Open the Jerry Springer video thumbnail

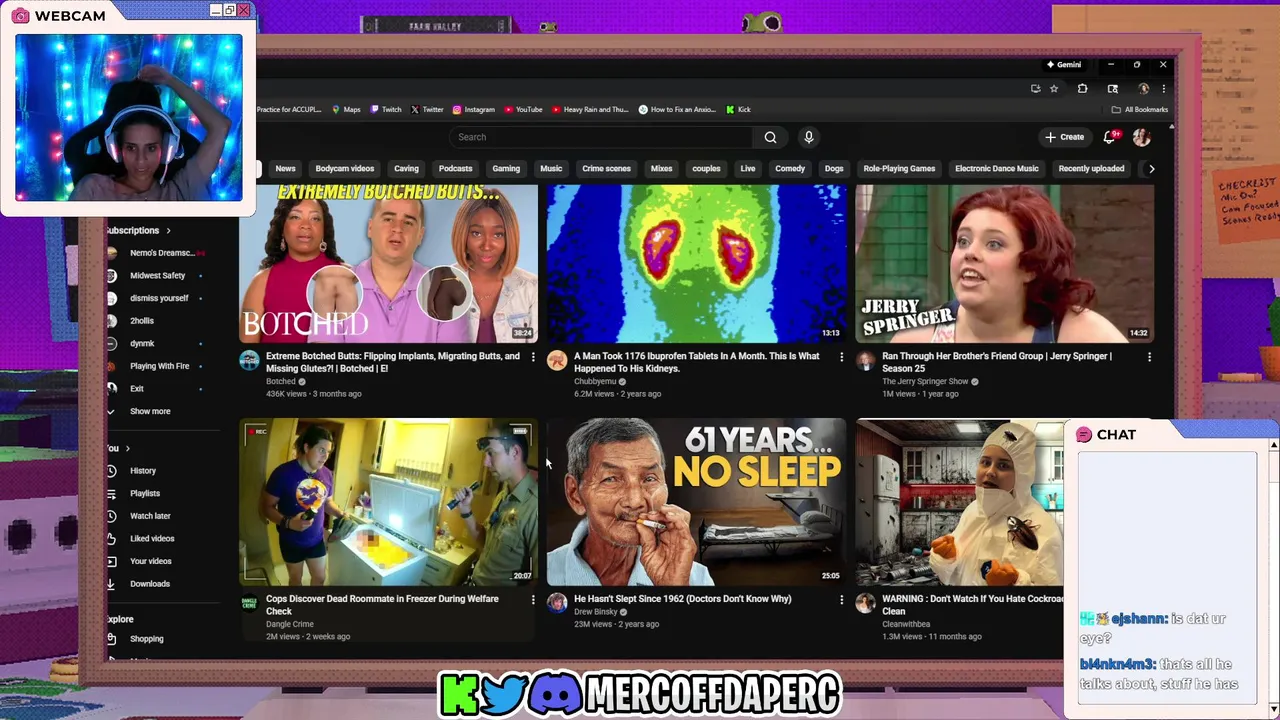pos(1004,263)
